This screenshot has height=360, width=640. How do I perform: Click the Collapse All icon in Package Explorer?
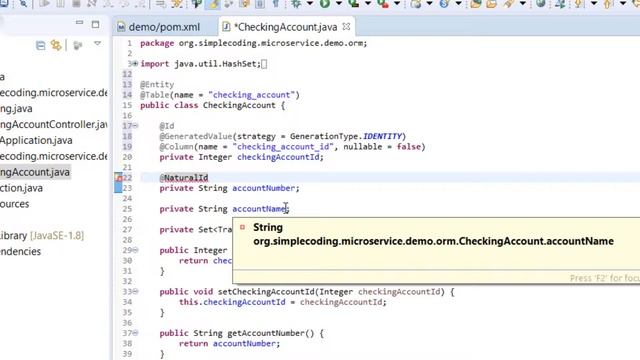point(40,45)
